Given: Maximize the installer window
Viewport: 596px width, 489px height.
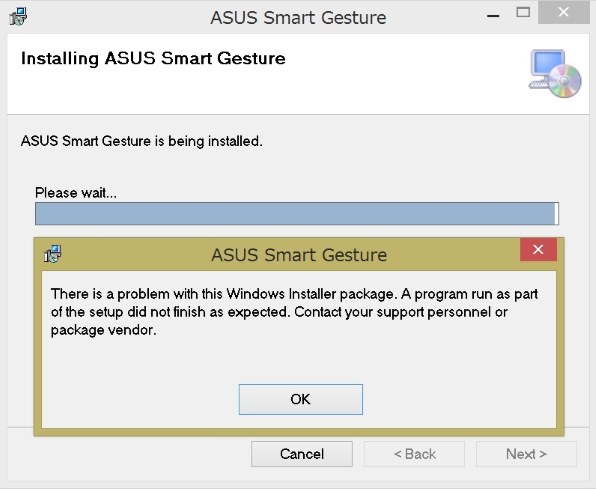Looking at the screenshot, I should click(x=523, y=13).
